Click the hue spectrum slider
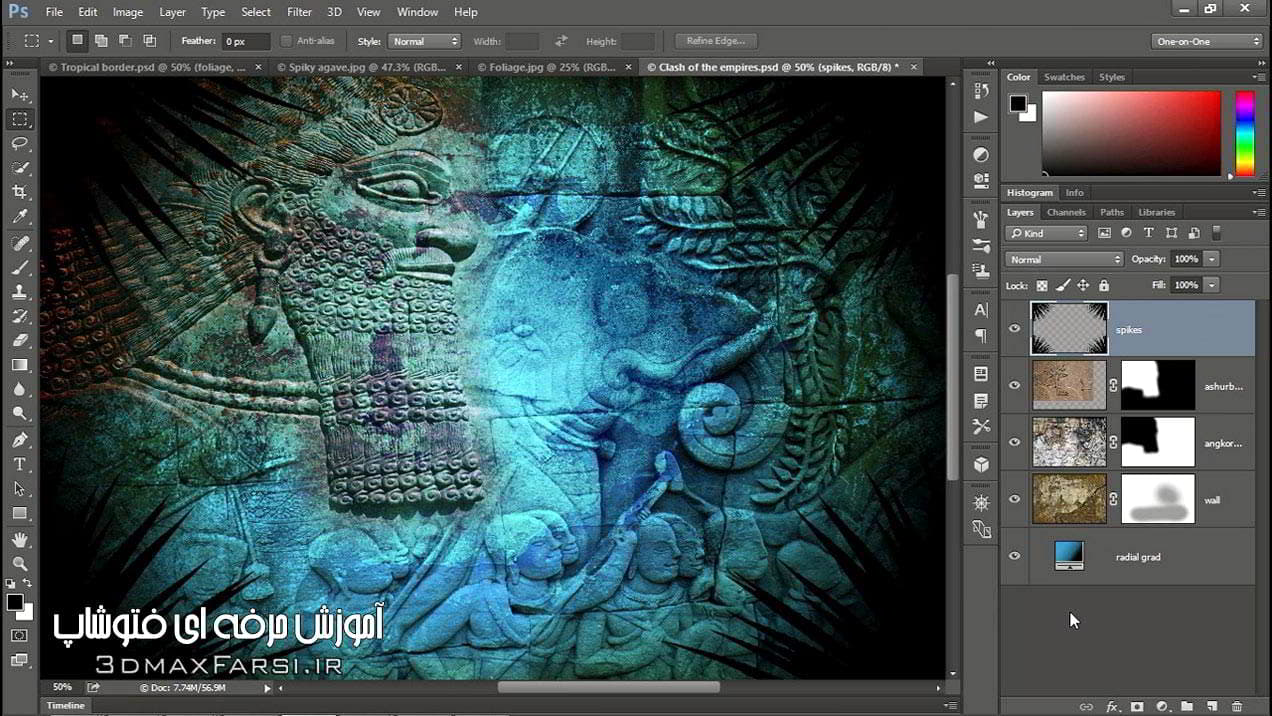Screen dimensions: 1272x716 click(x=1245, y=133)
